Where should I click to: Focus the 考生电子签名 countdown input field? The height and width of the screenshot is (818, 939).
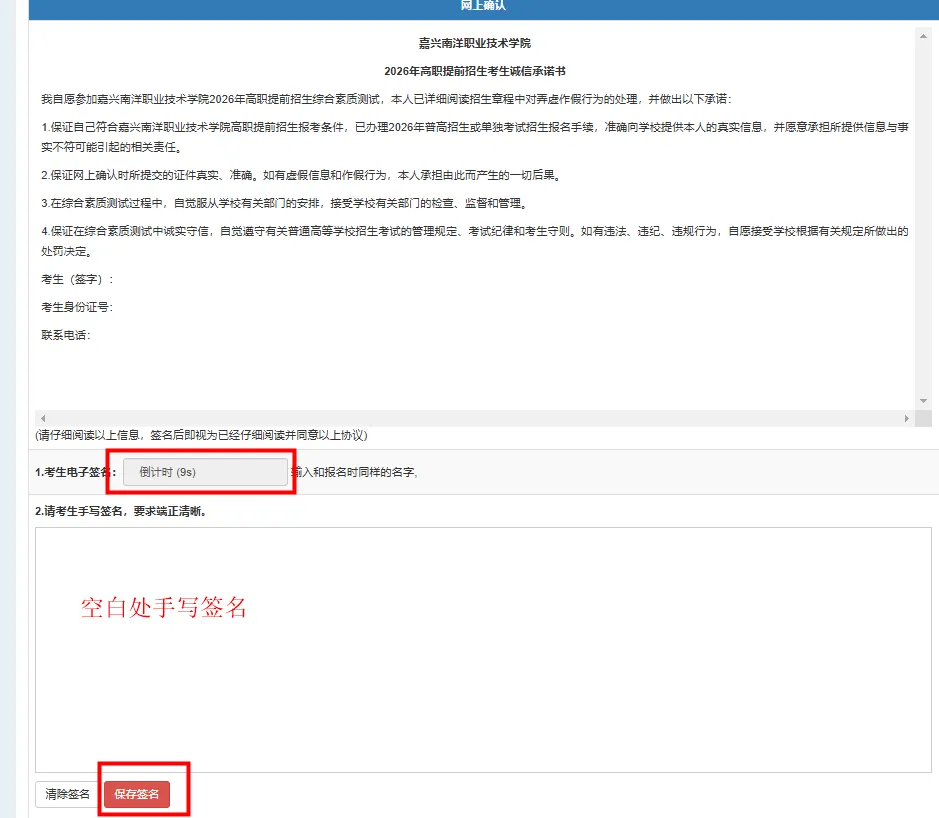coord(205,472)
